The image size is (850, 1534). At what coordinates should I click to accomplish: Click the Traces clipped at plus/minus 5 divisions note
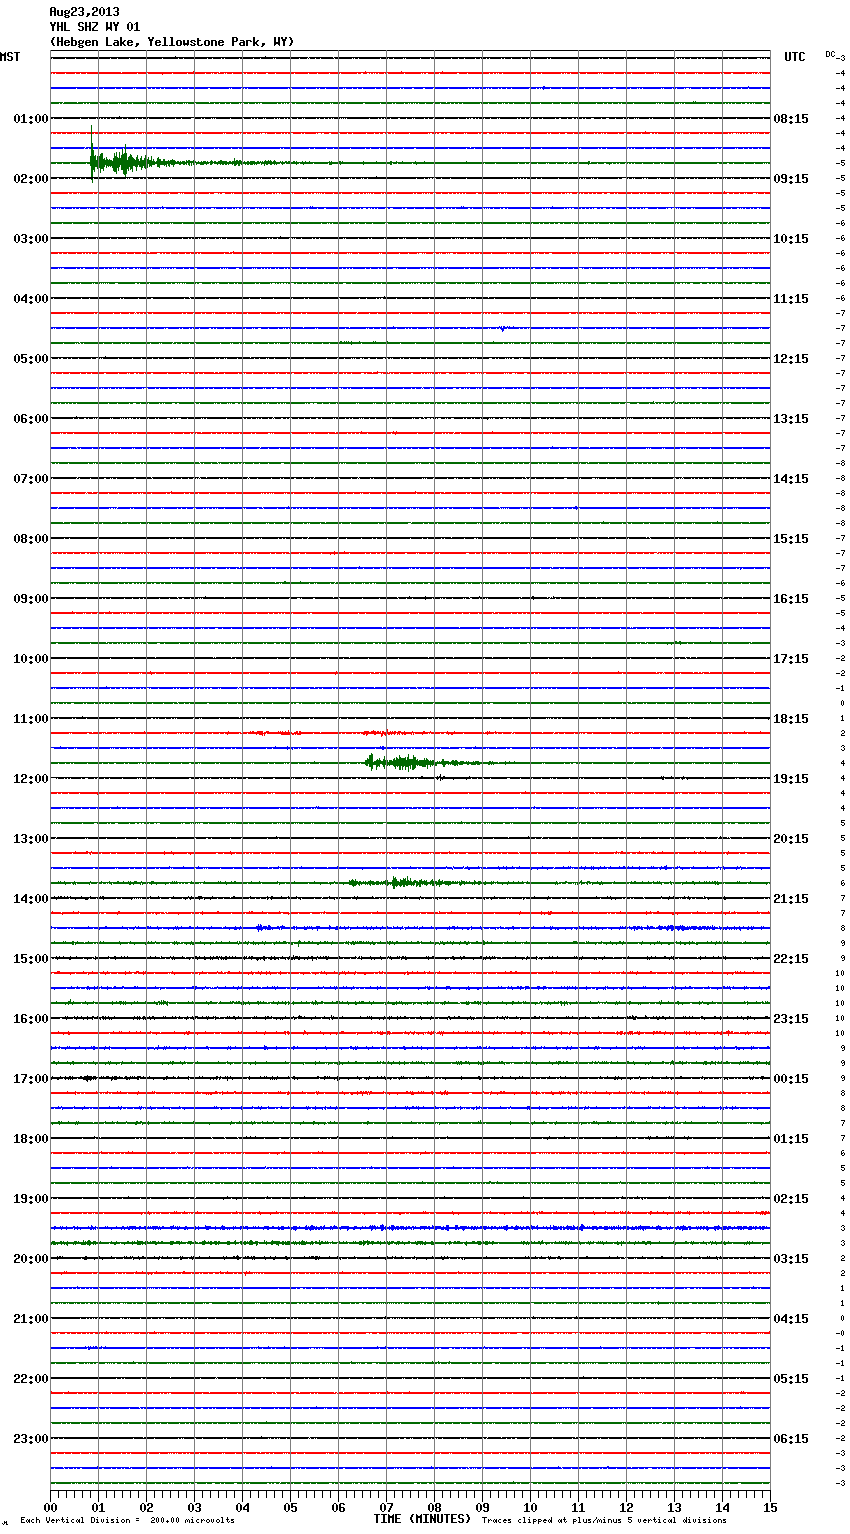pos(604,1520)
